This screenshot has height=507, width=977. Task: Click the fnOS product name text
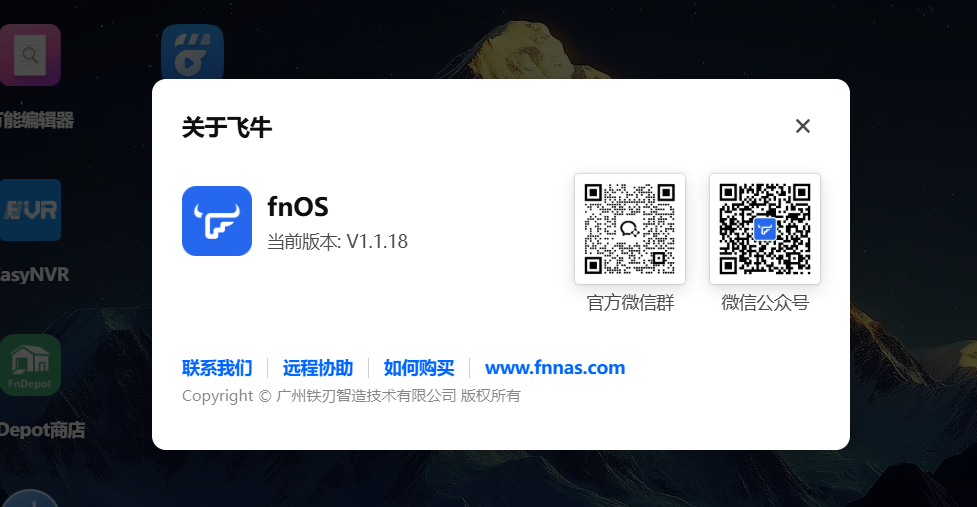pyautogui.click(x=298, y=207)
